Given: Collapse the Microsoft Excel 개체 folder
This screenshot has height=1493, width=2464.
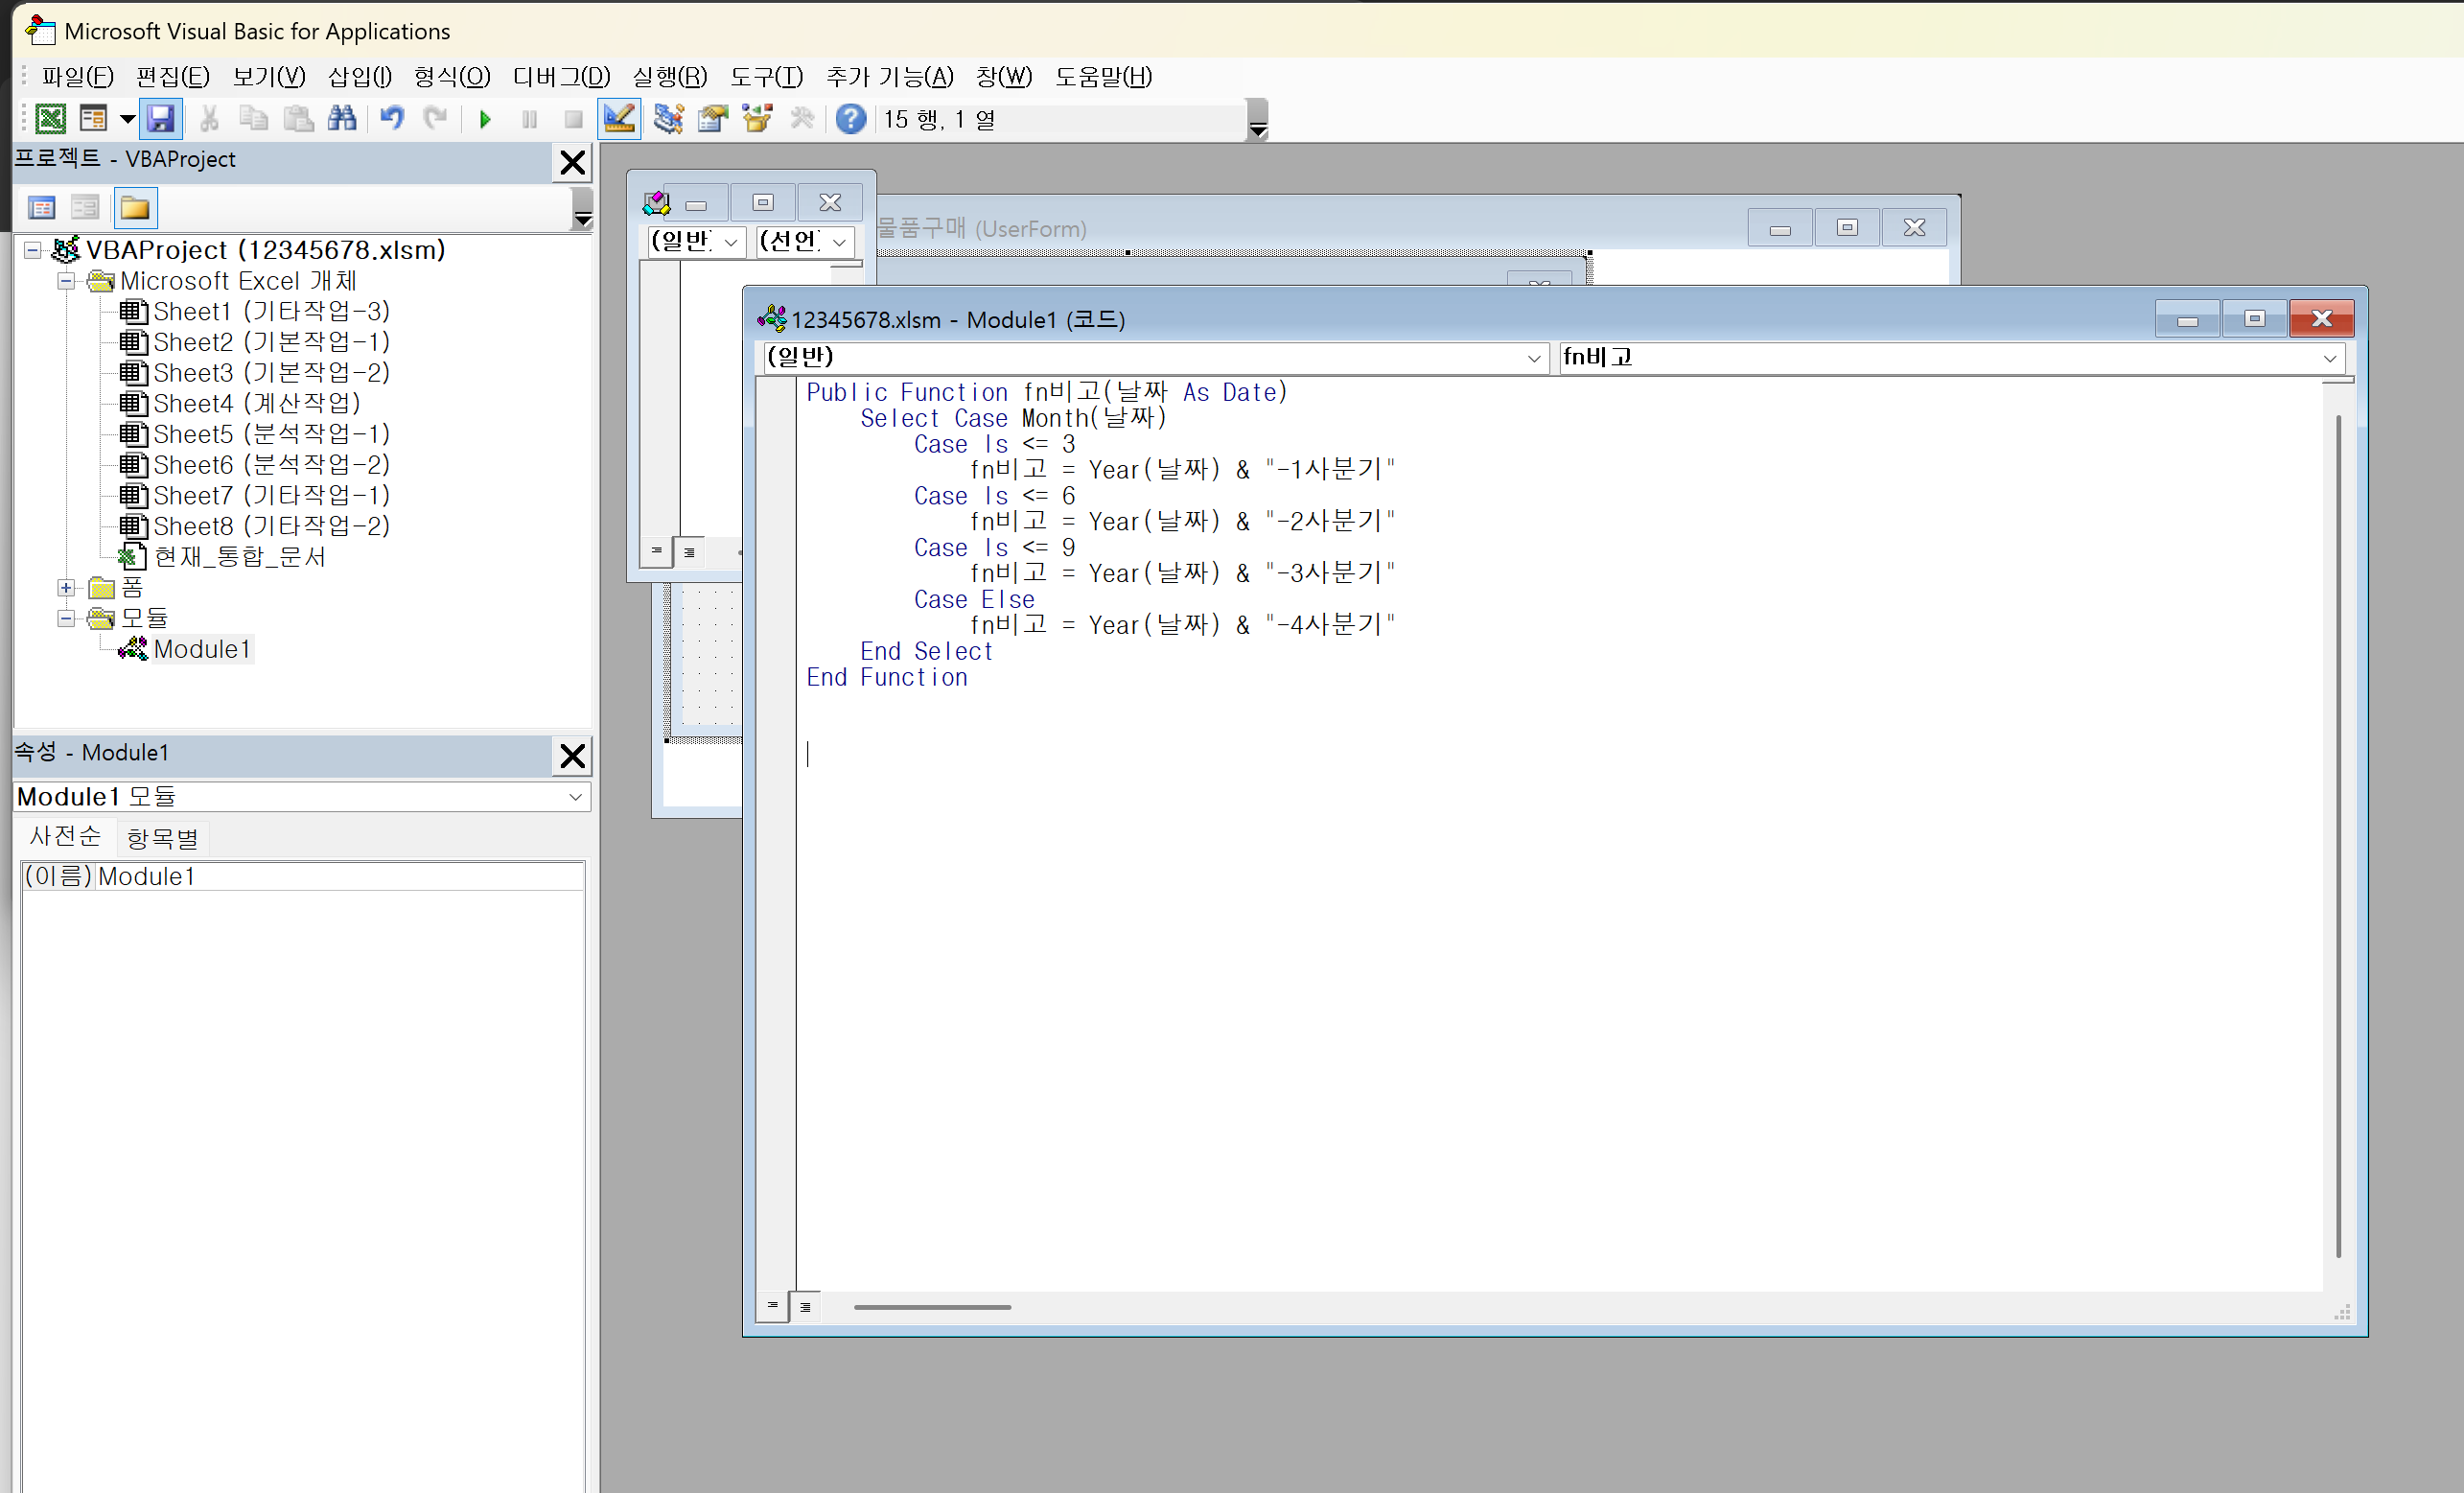Looking at the screenshot, I should (x=66, y=281).
